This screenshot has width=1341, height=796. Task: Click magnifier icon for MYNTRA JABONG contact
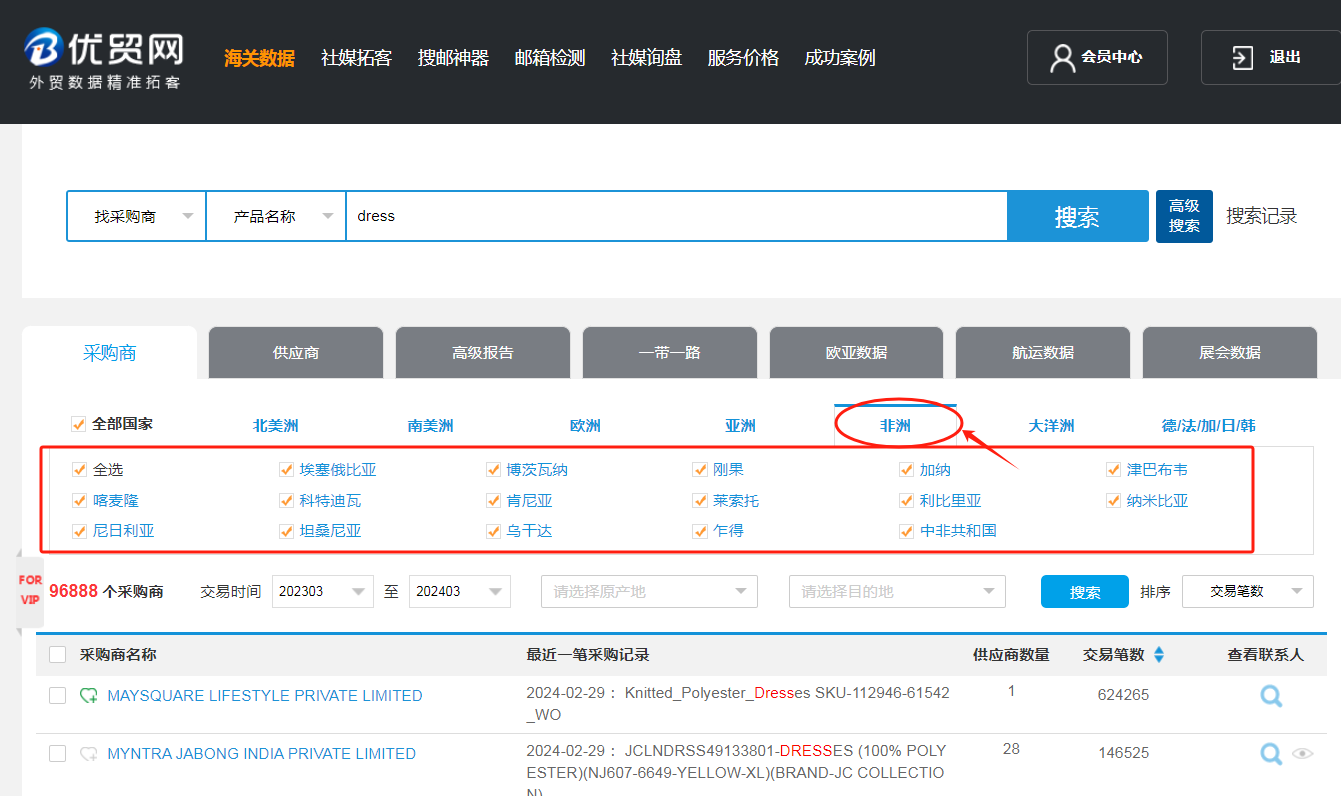tap(1271, 754)
